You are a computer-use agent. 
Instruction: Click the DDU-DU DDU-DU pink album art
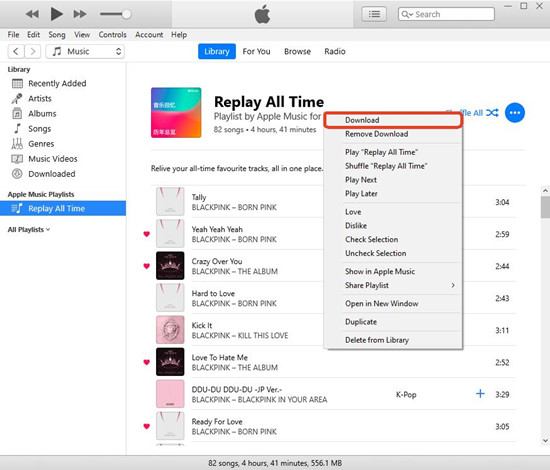[170, 394]
